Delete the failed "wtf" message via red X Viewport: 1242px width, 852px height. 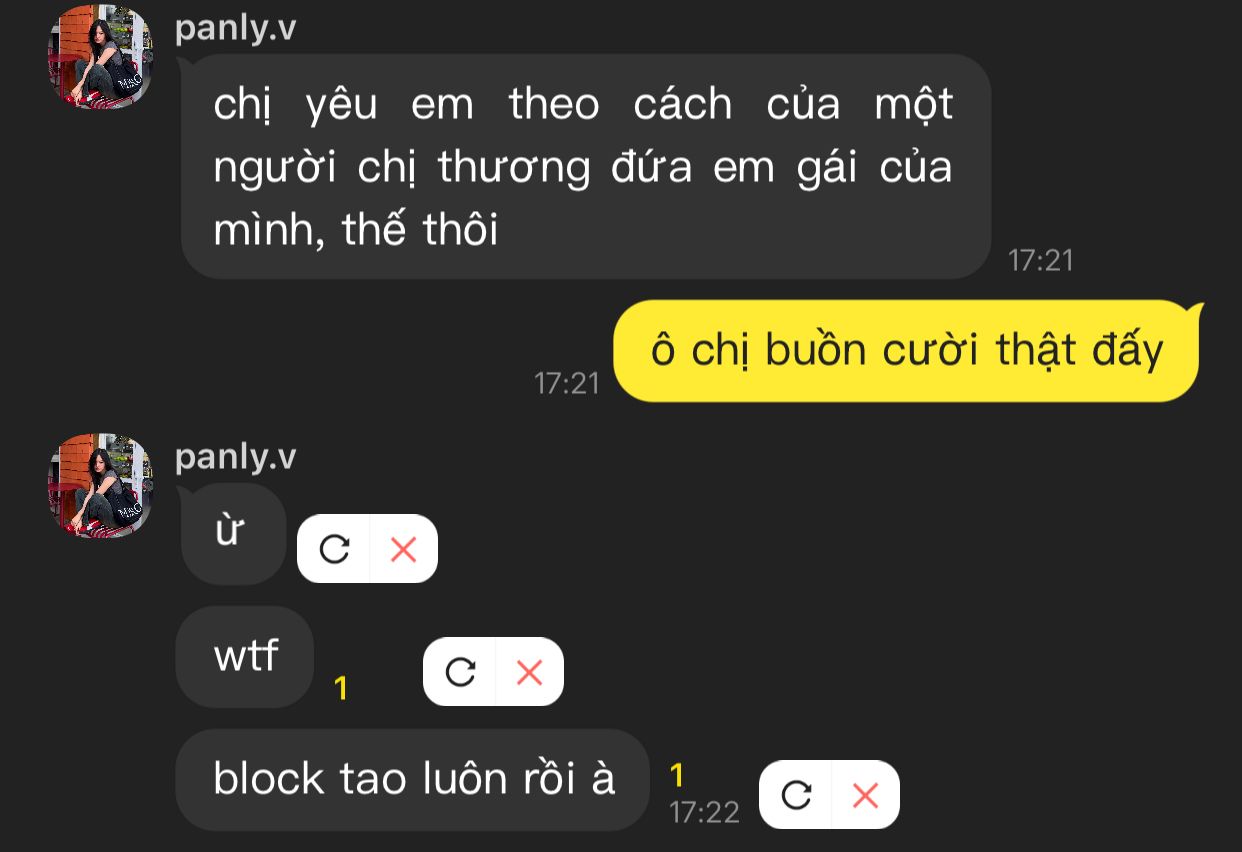click(529, 672)
